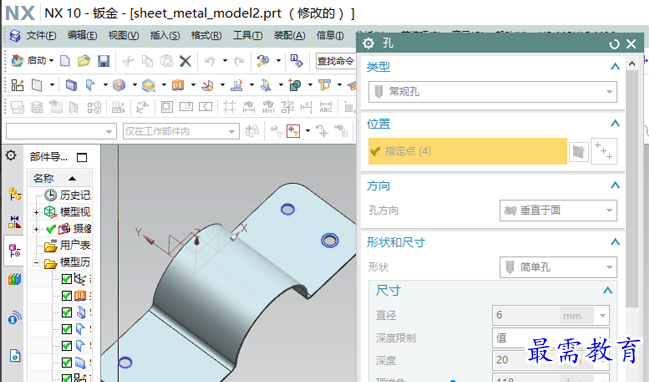The width and height of the screenshot is (649, 382).
Task: Open the empty selection filter dropdown
Action: [60, 132]
